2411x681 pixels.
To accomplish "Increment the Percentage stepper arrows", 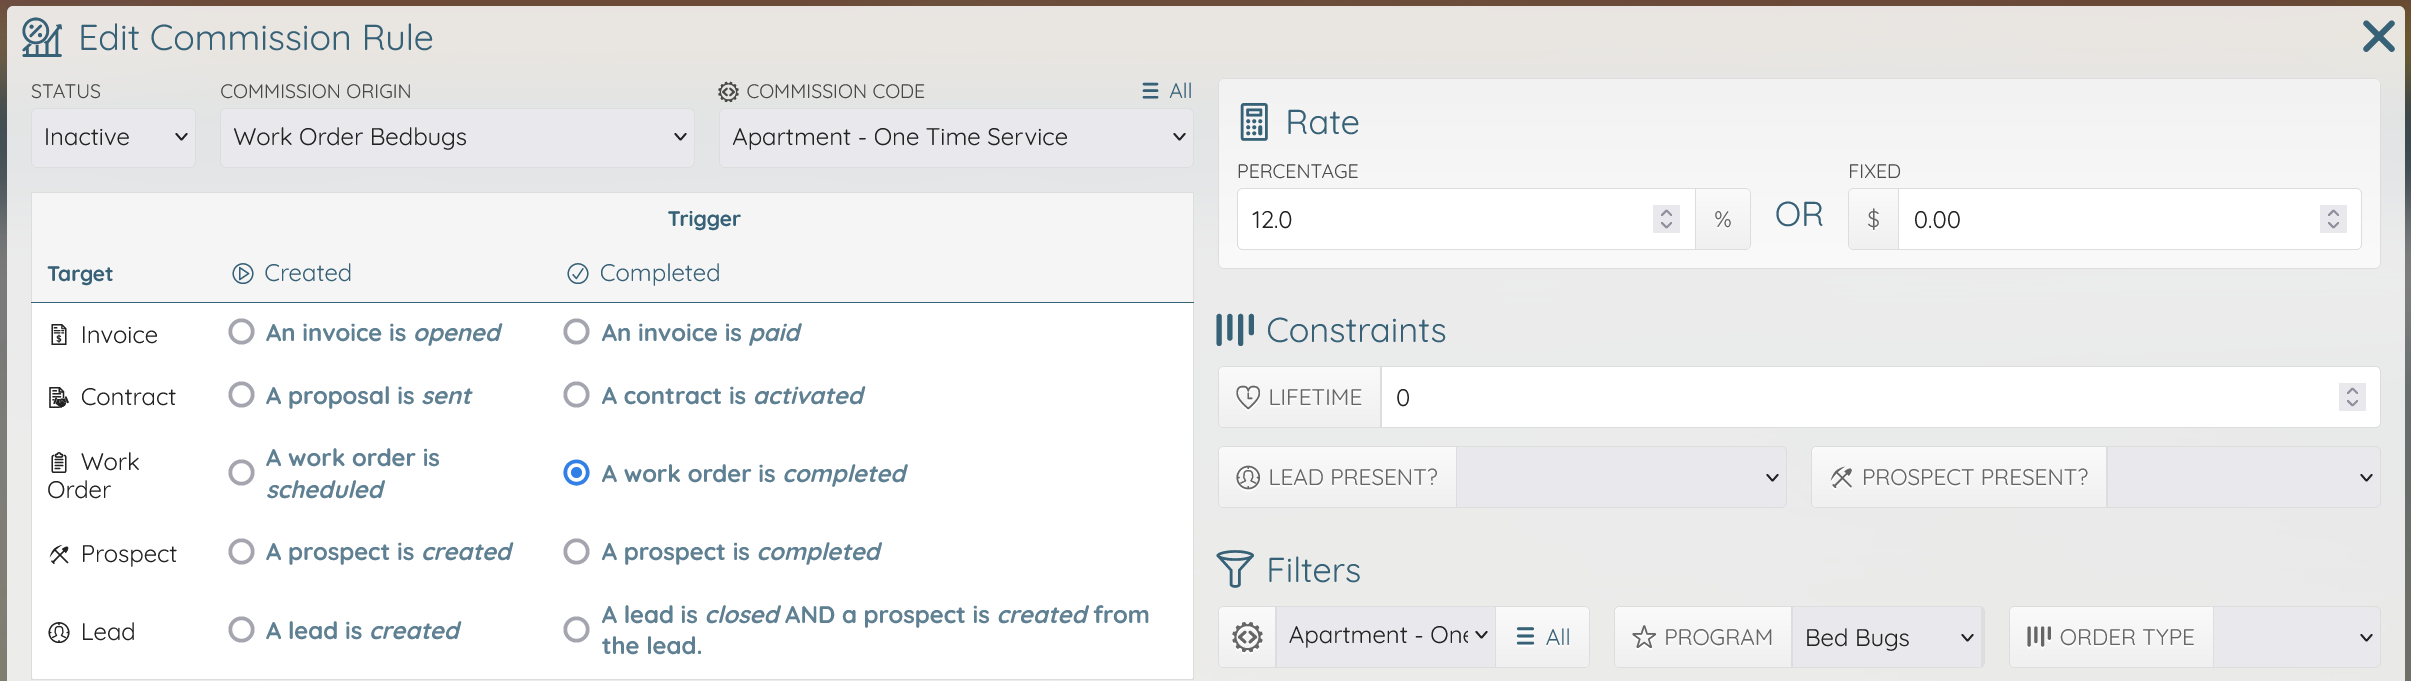I will [x=1666, y=212].
